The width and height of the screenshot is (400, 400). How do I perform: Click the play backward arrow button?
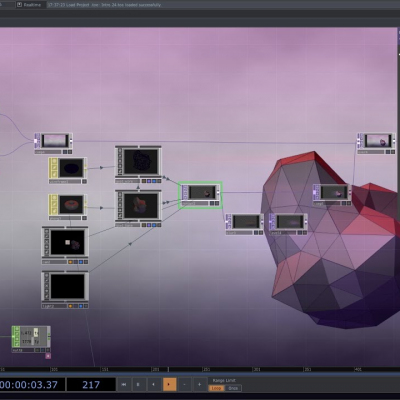153,384
